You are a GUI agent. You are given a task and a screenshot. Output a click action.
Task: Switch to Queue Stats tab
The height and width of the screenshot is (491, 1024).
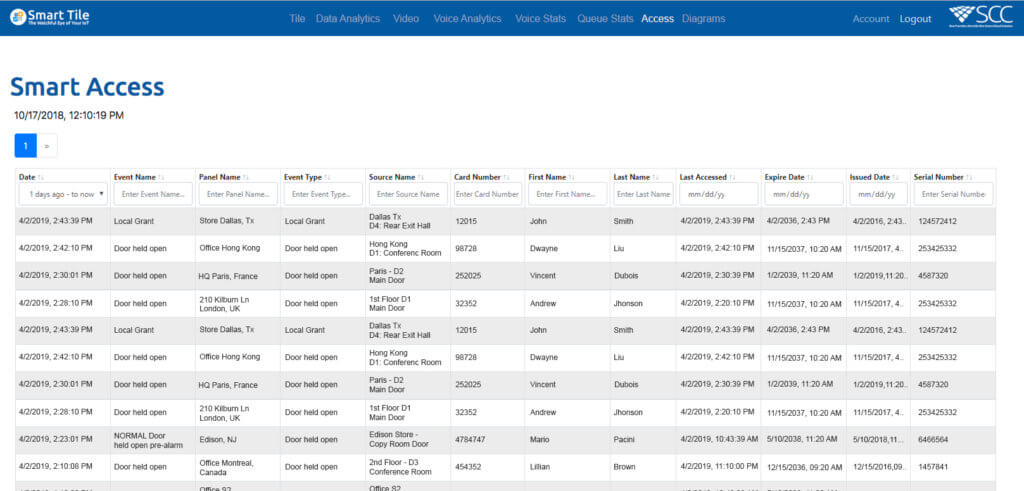click(x=605, y=19)
